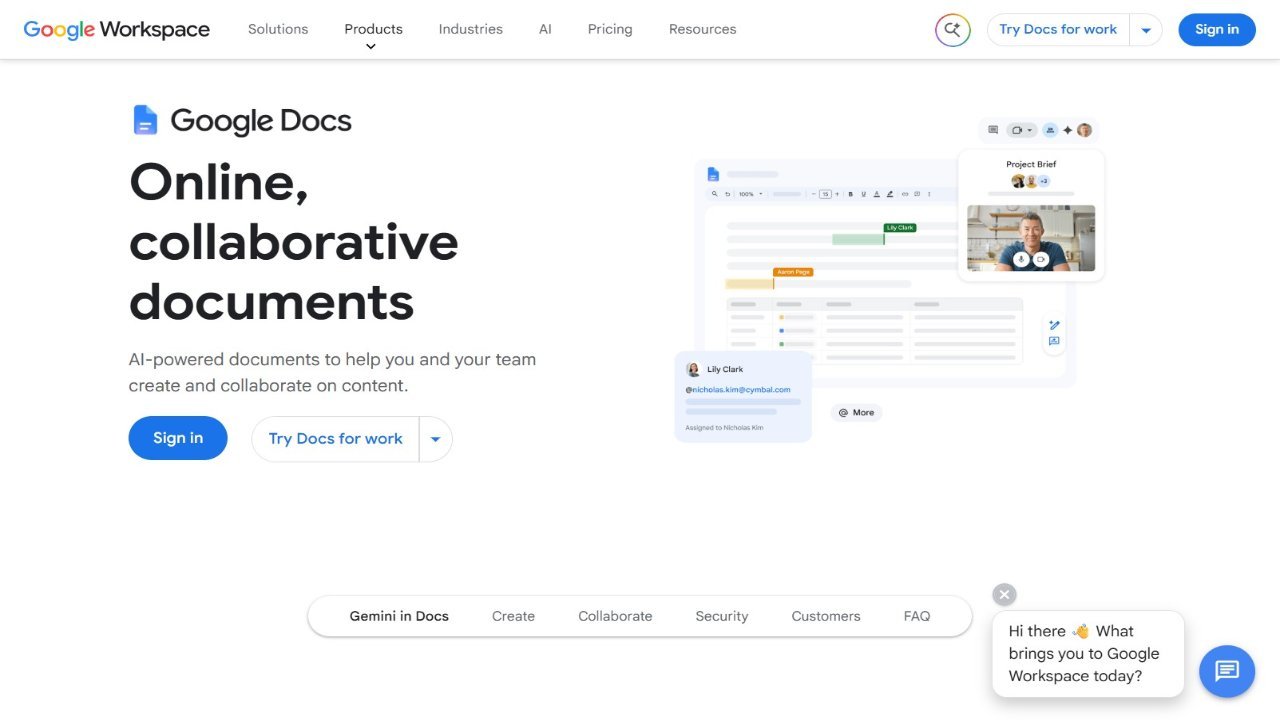Switch to the Create tab
Image resolution: width=1280 pixels, height=720 pixels.
tap(513, 616)
